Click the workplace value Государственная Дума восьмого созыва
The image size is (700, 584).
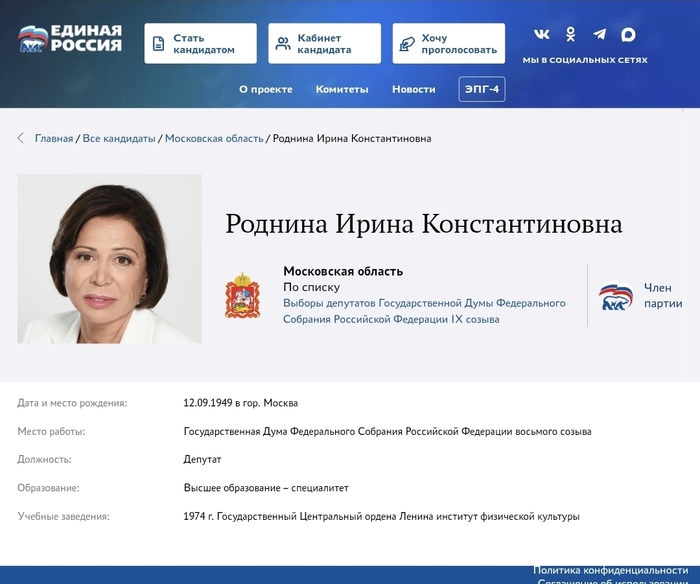(387, 432)
